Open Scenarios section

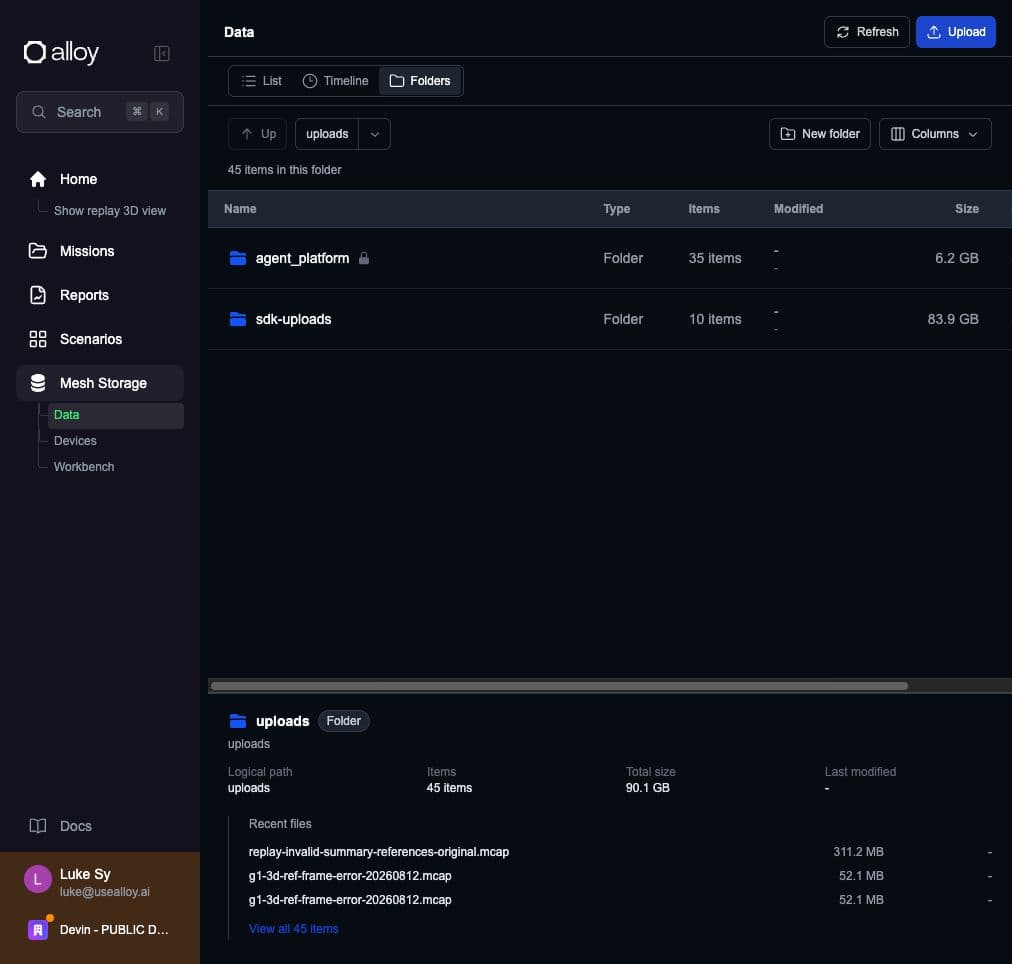100,339
